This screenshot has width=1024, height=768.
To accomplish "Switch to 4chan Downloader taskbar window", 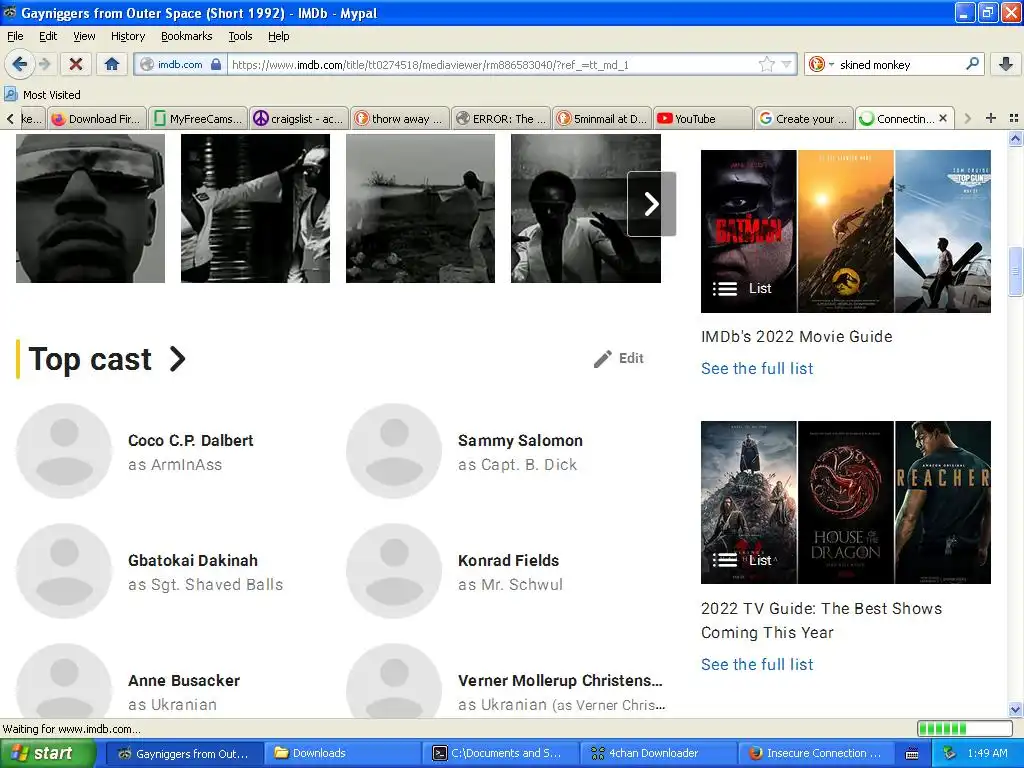I will (x=659, y=753).
